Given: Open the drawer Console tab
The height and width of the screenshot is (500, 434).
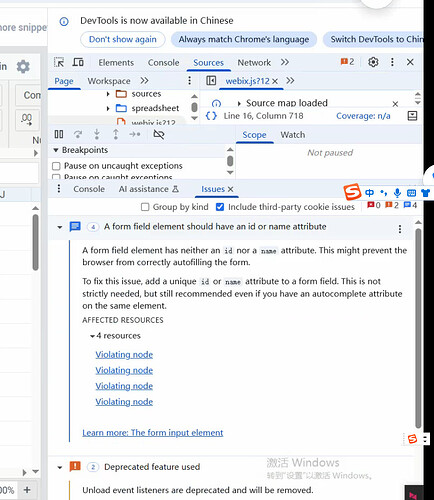Looking at the screenshot, I should (x=89, y=189).
